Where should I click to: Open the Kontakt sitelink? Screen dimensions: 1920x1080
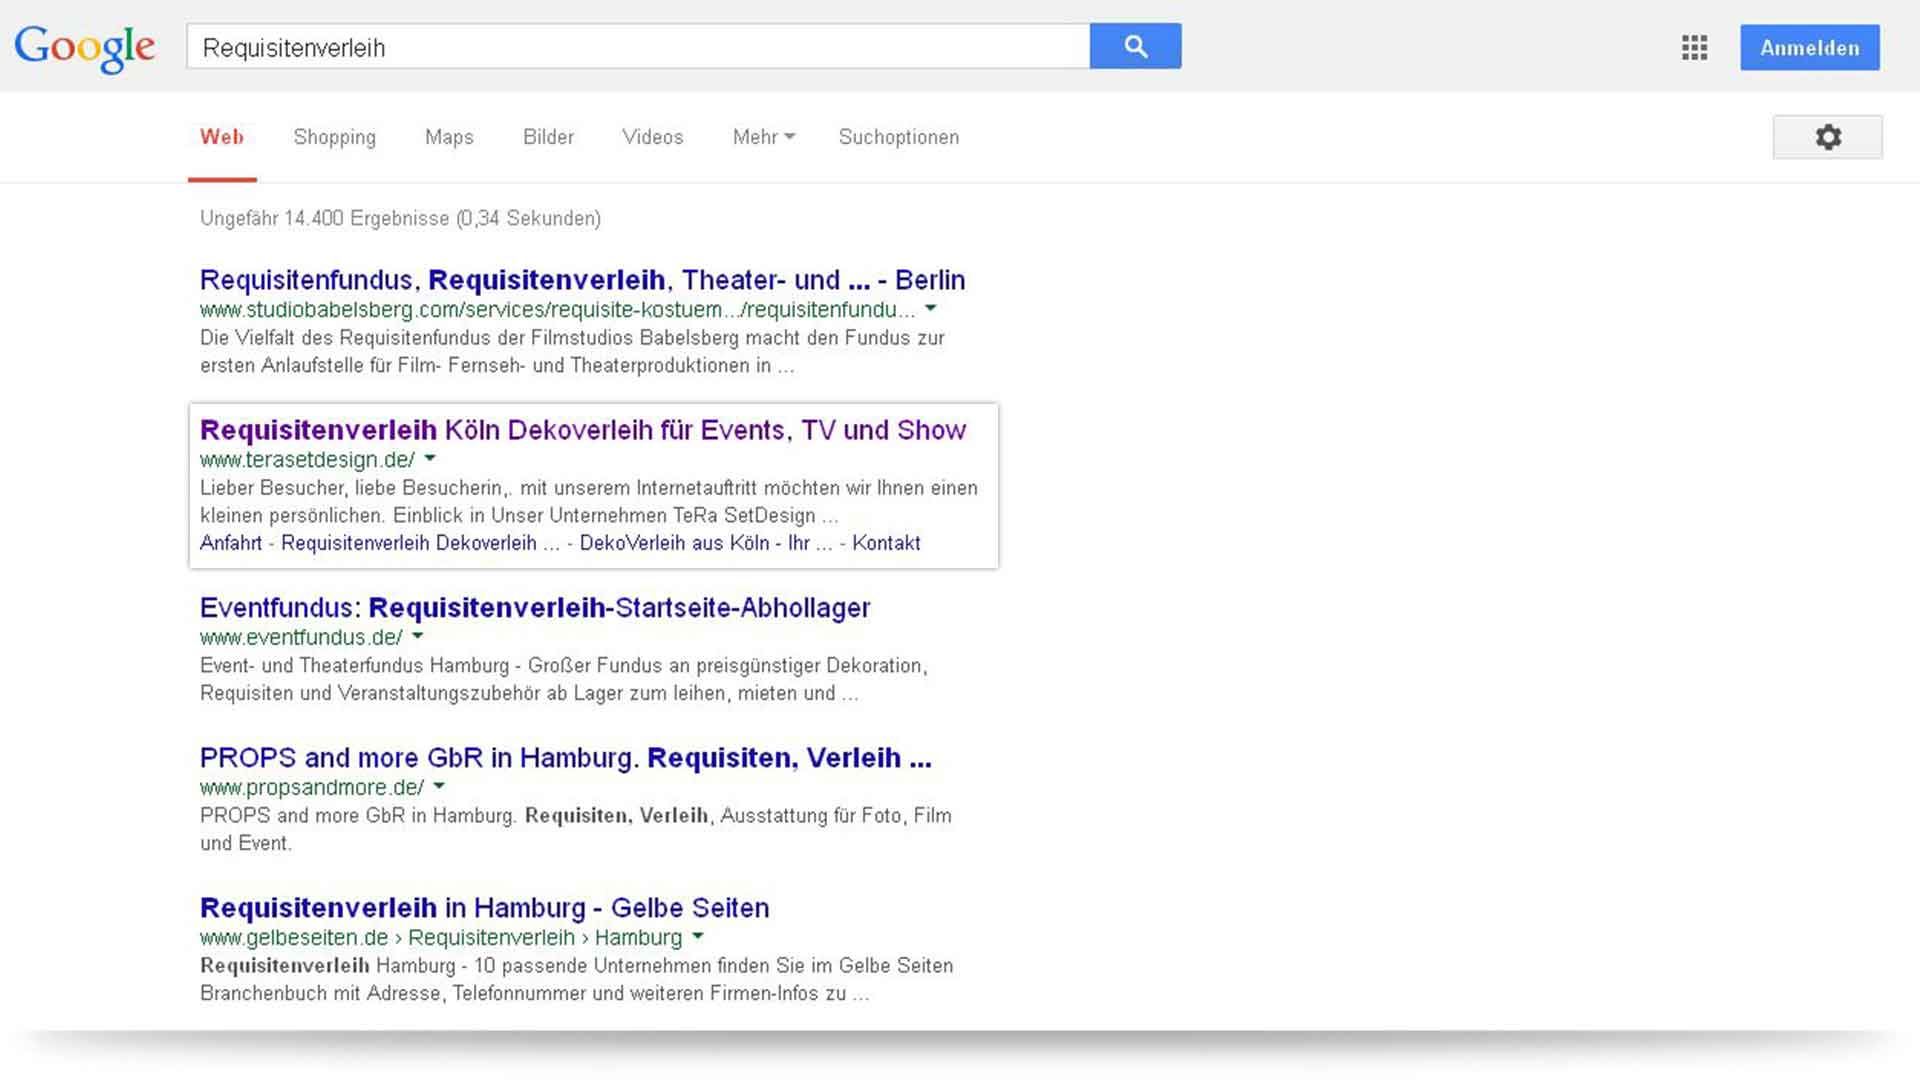click(x=886, y=543)
